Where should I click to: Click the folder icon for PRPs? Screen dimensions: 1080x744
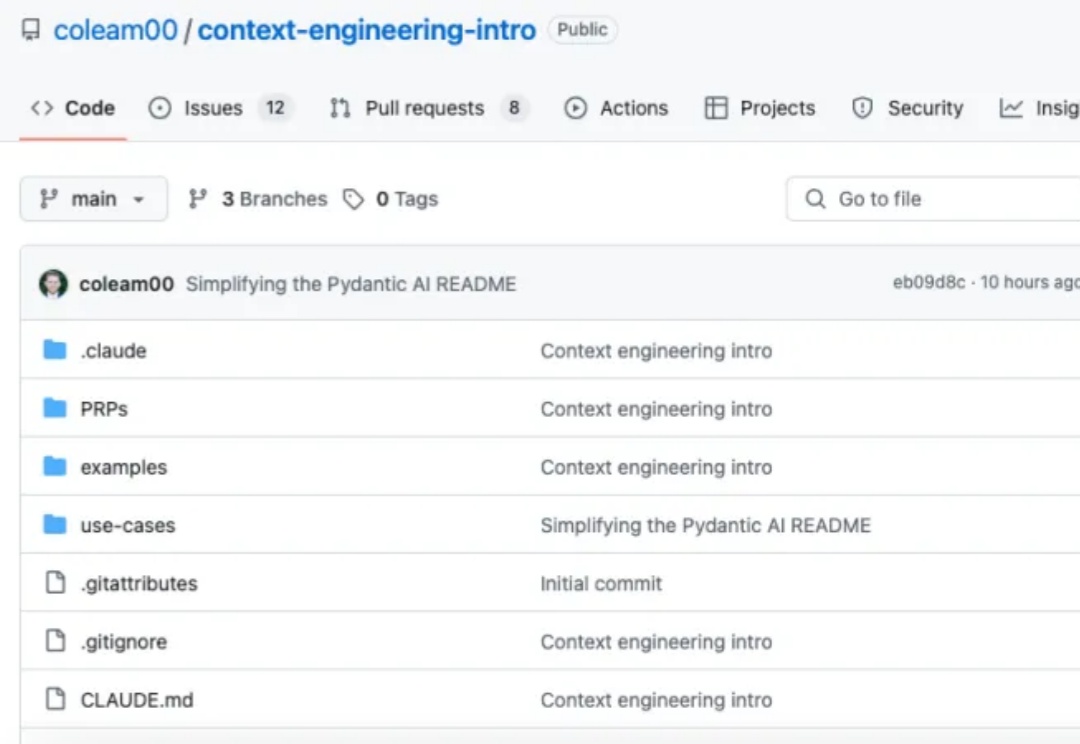tap(54, 409)
